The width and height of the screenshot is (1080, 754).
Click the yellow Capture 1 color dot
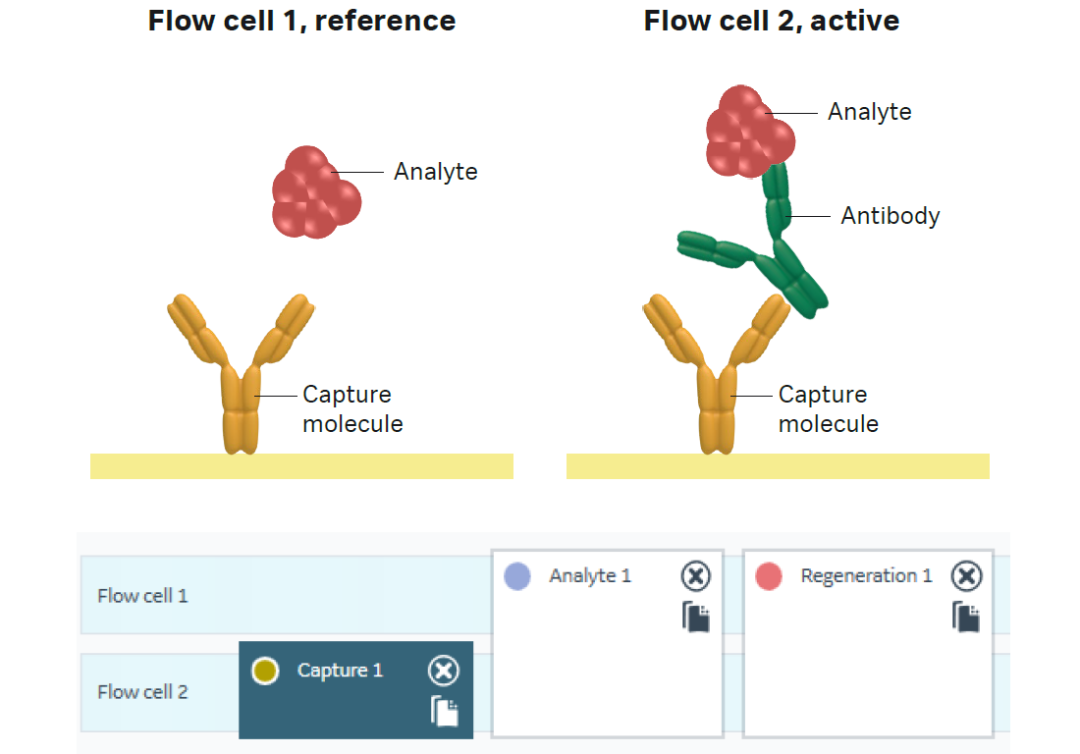click(x=264, y=671)
